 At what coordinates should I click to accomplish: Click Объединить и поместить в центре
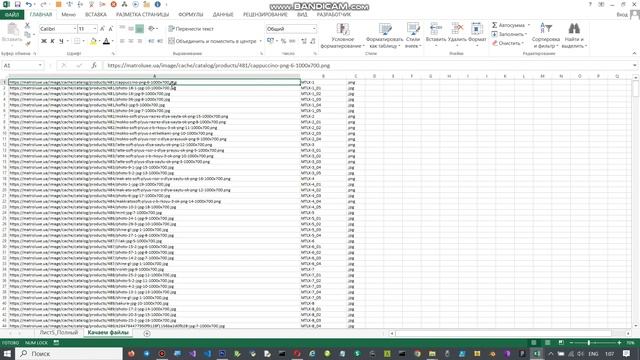(213, 41)
